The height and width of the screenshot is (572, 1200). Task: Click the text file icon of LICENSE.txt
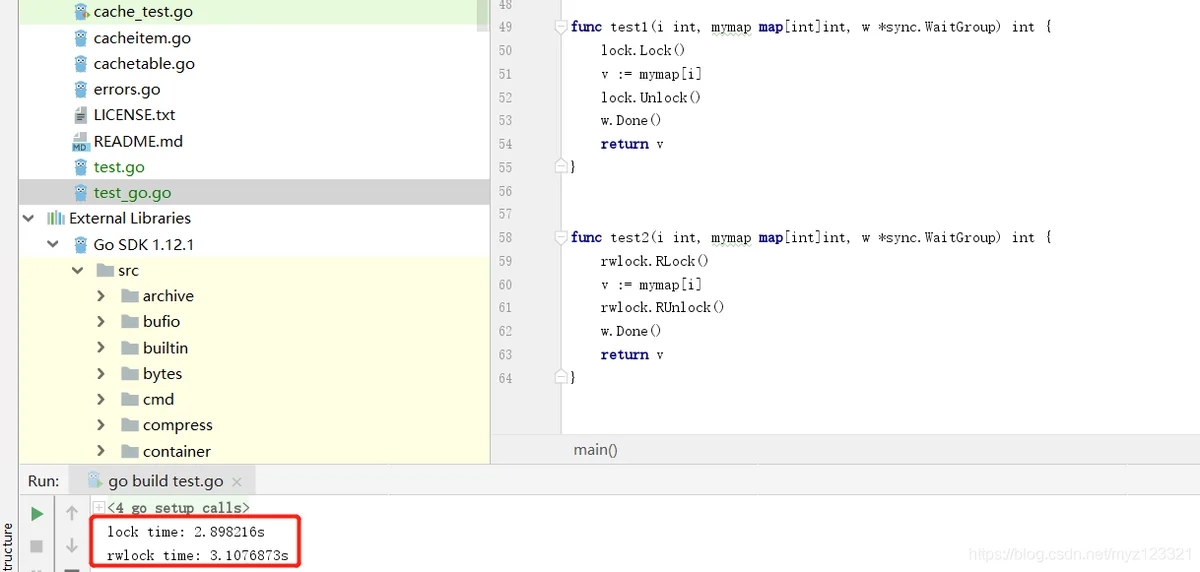(x=81, y=115)
